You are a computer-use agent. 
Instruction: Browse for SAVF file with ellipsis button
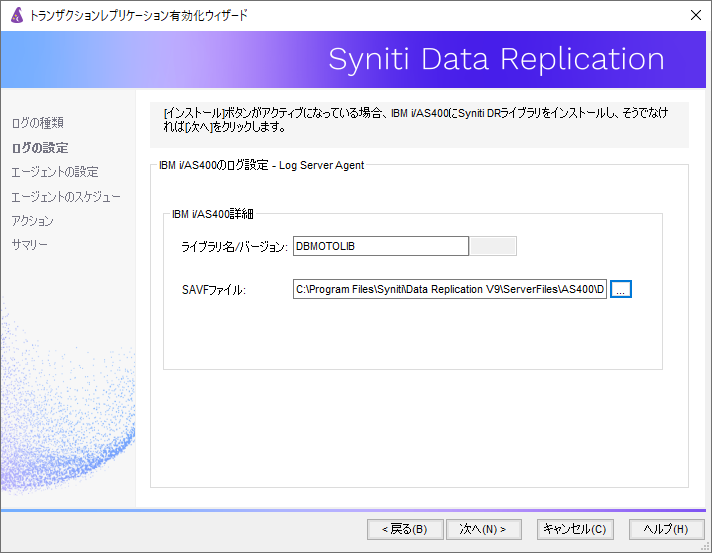pyautogui.click(x=621, y=289)
